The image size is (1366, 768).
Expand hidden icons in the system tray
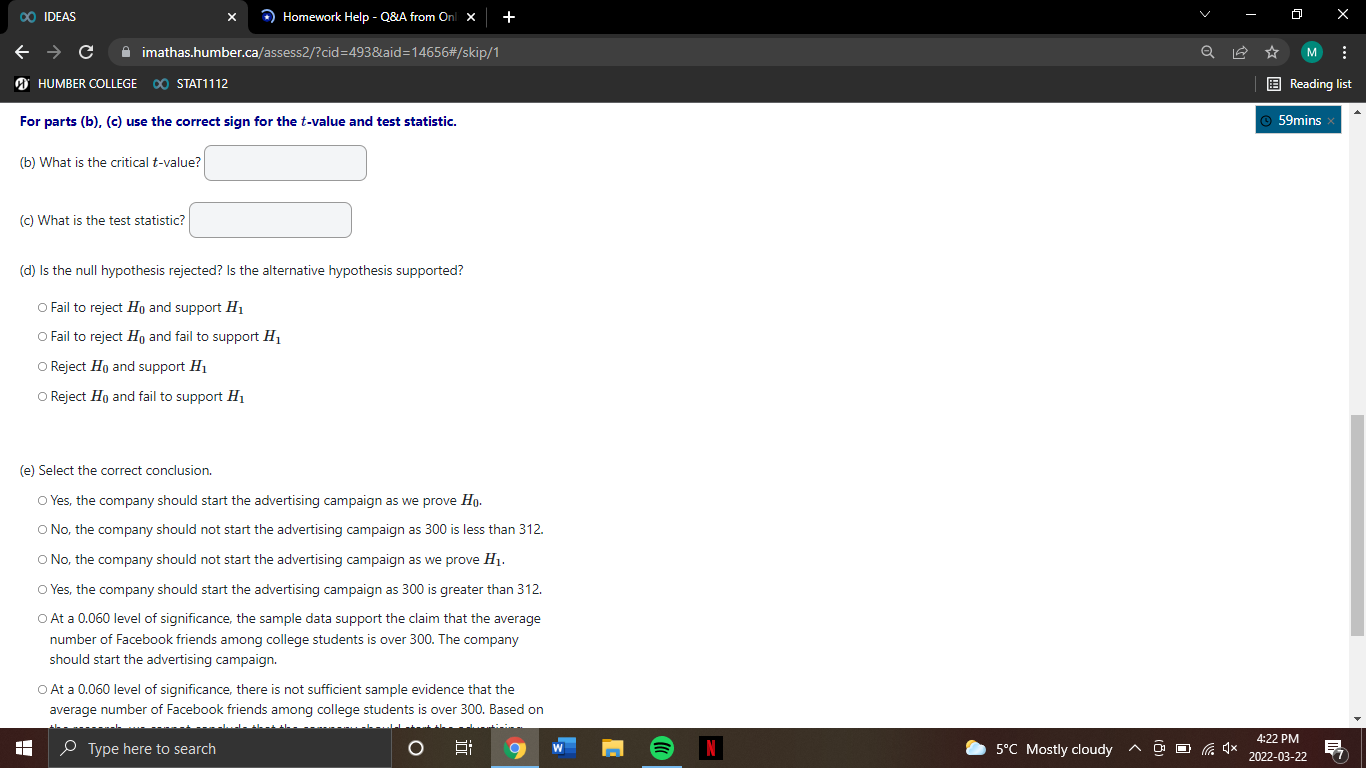tap(1135, 747)
